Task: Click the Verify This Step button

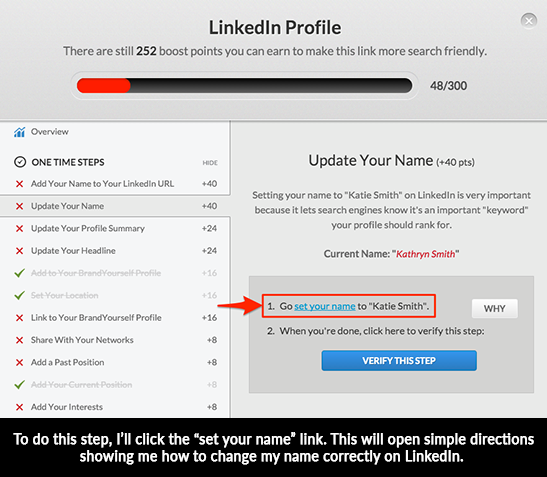Action: 399,360
